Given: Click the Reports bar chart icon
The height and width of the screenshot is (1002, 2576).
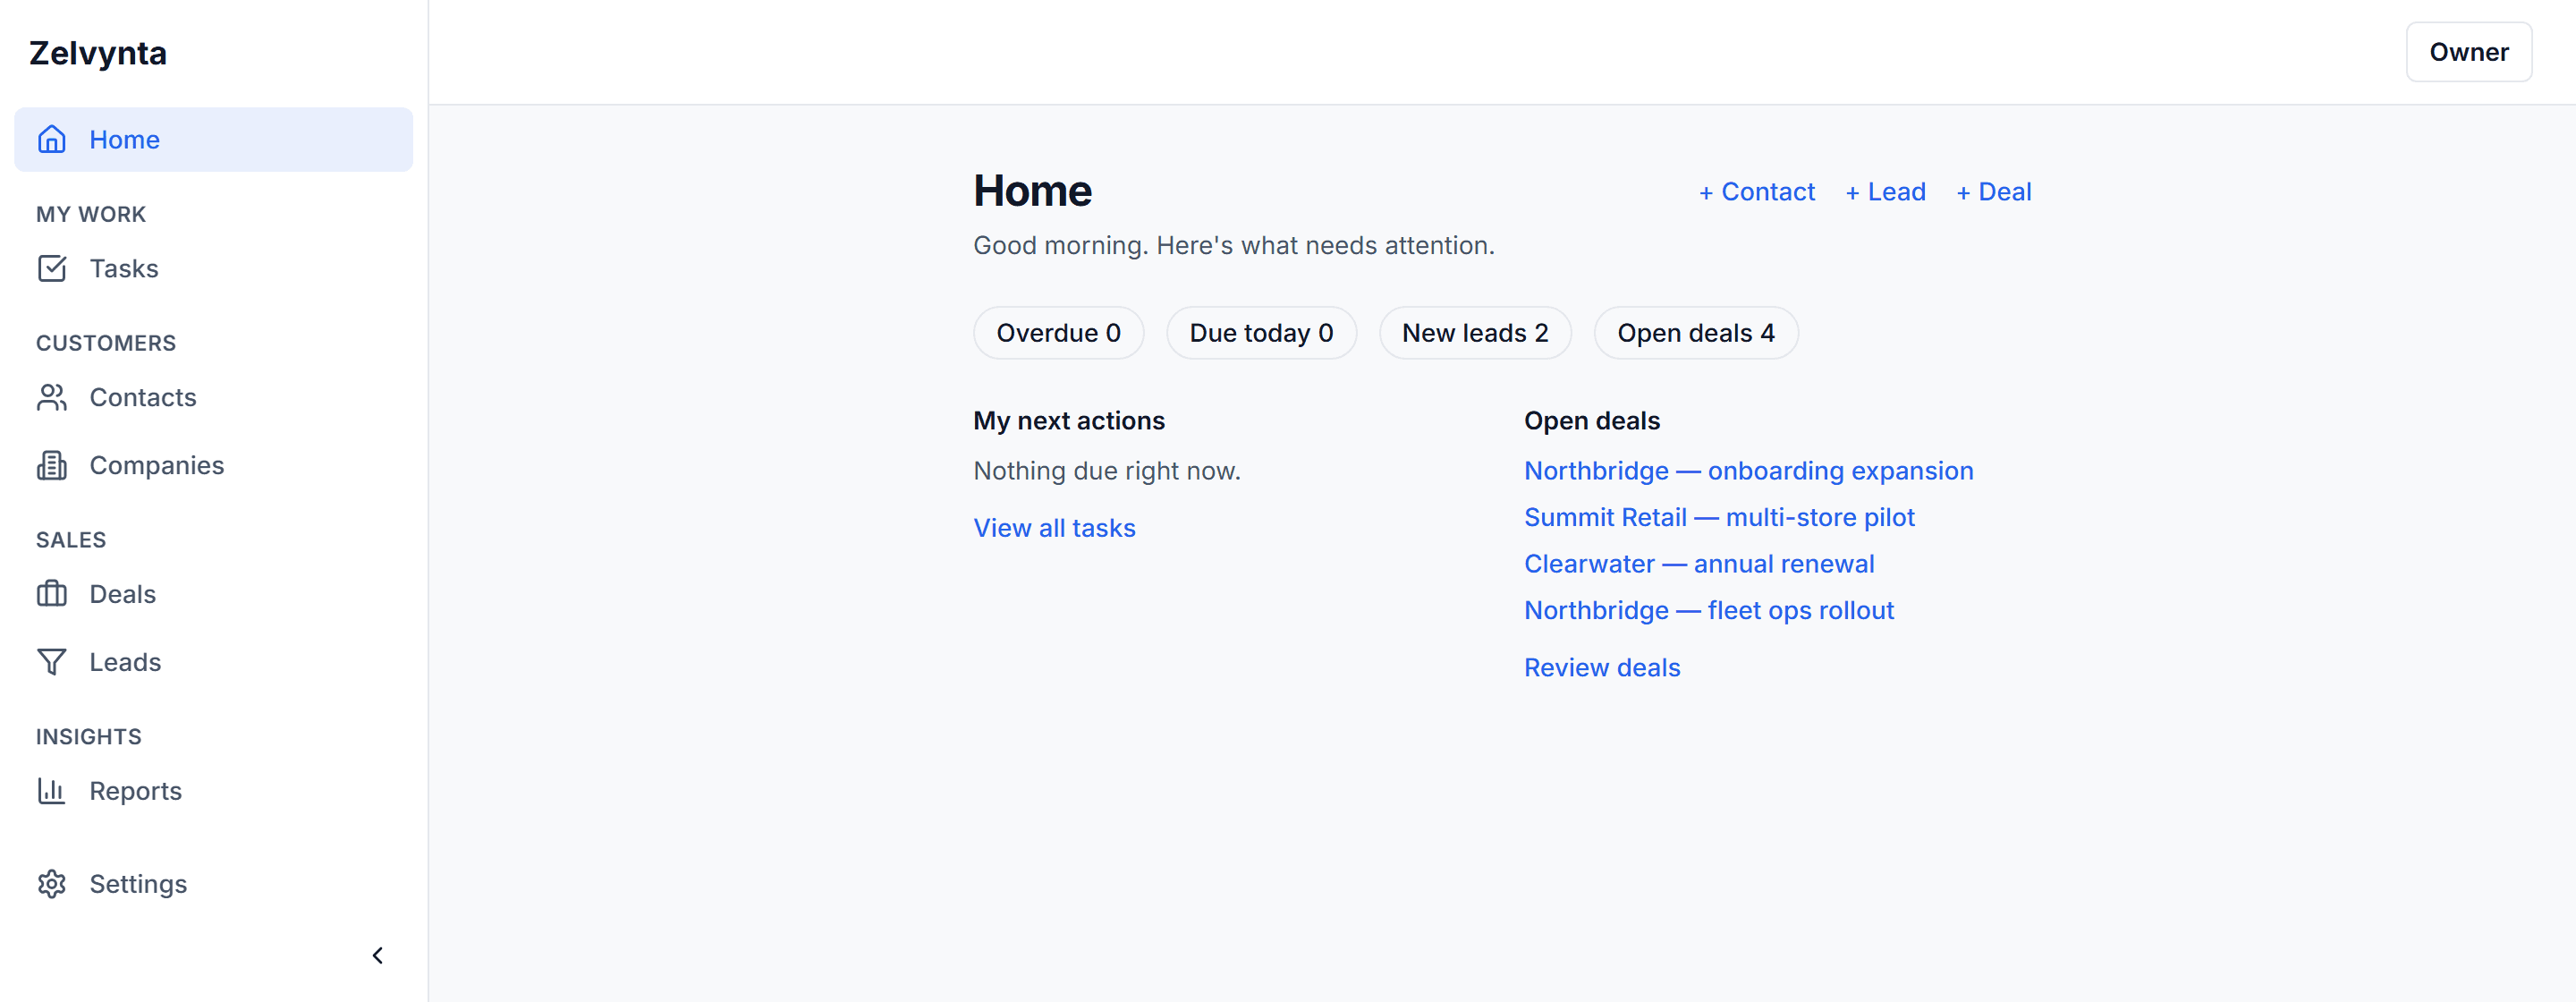Looking at the screenshot, I should pyautogui.click(x=52, y=791).
